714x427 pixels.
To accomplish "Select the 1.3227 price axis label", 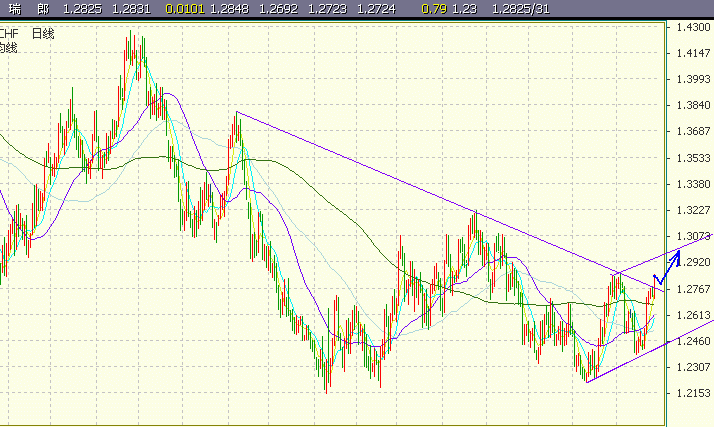I will pyautogui.click(x=693, y=210).
